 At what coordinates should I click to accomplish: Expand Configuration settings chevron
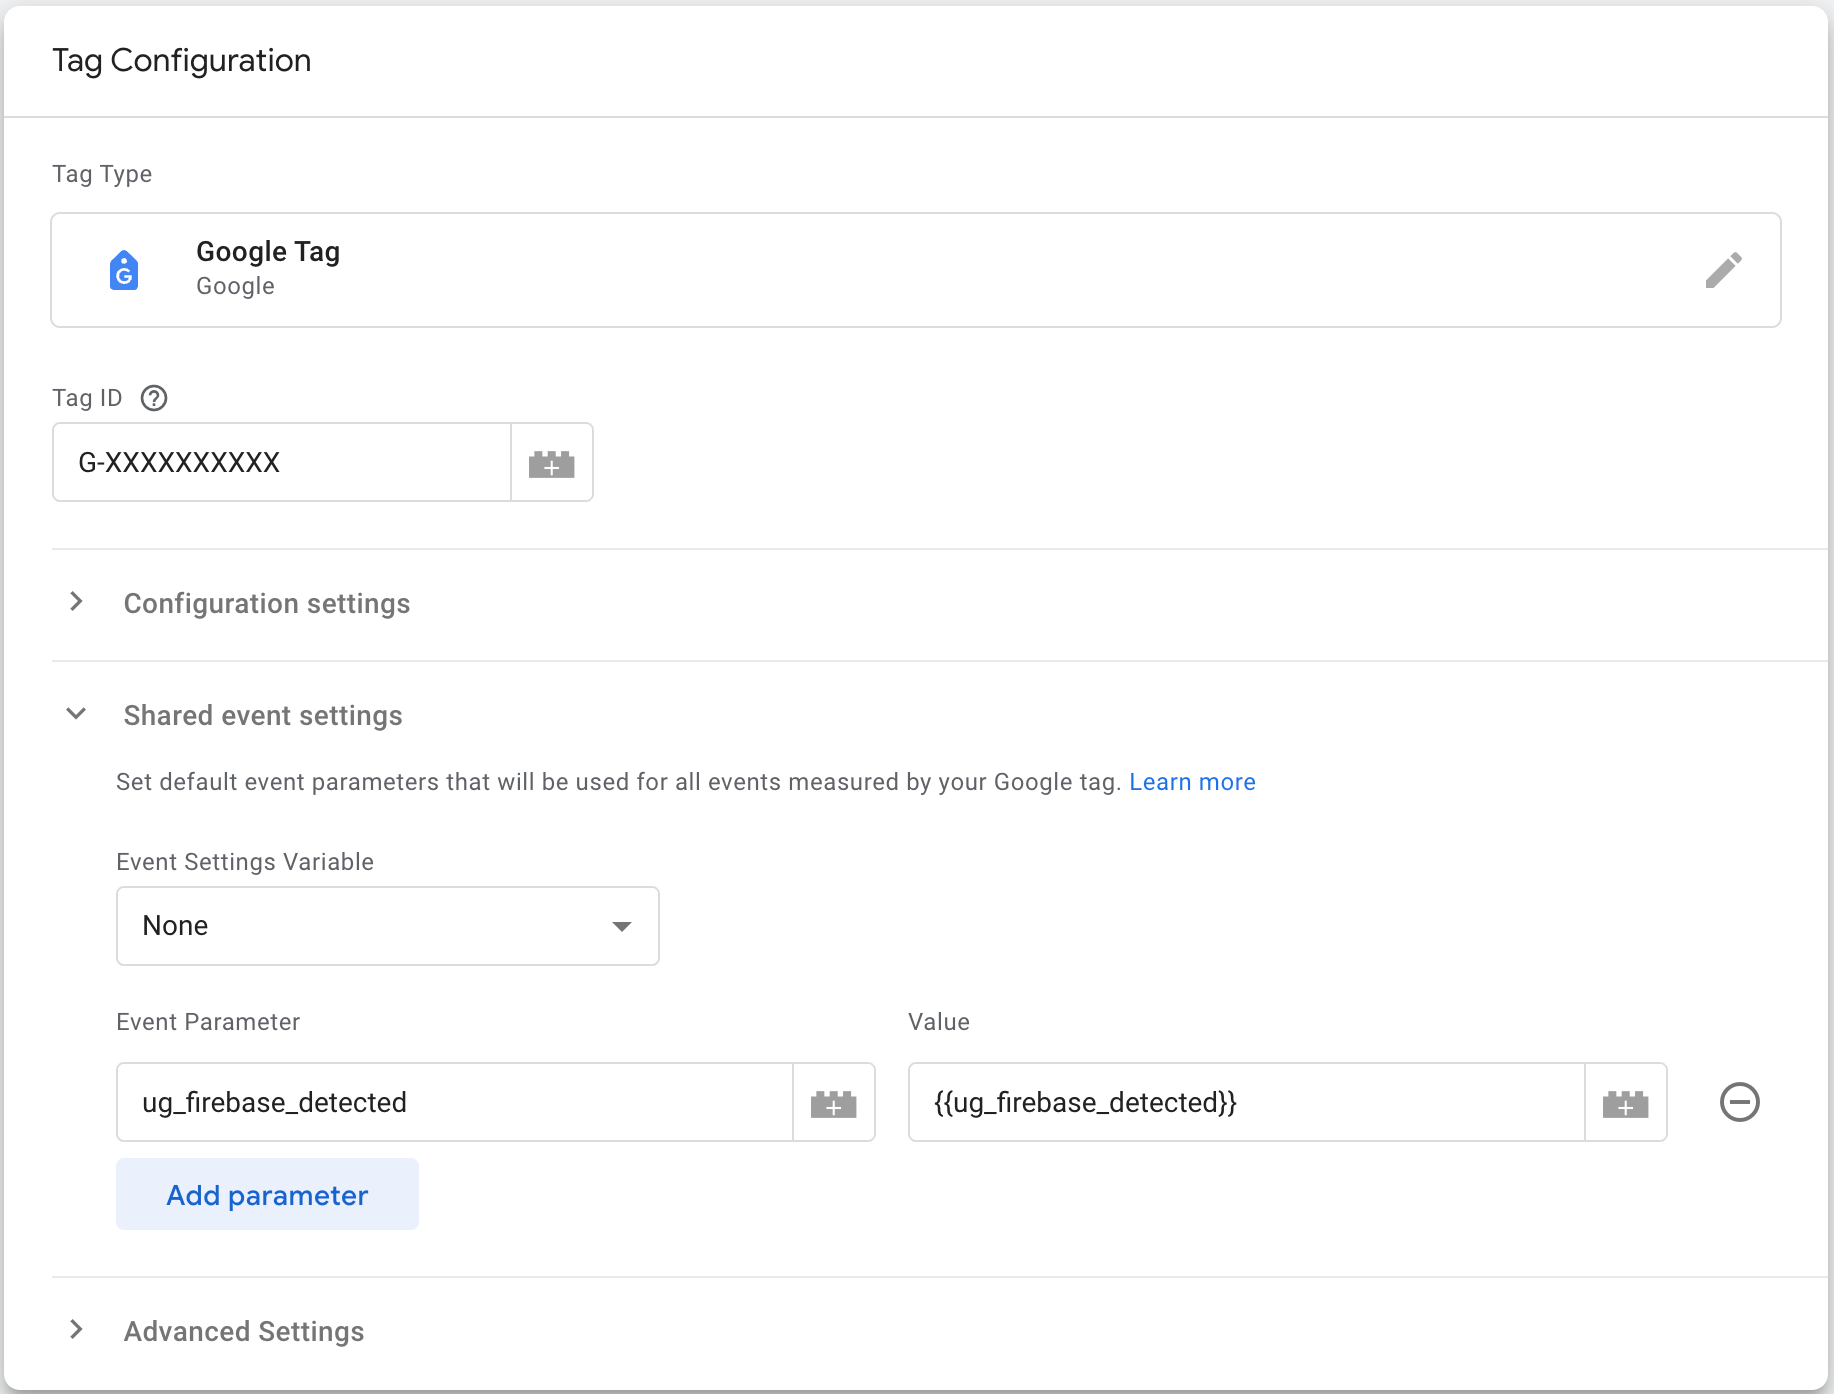click(76, 602)
